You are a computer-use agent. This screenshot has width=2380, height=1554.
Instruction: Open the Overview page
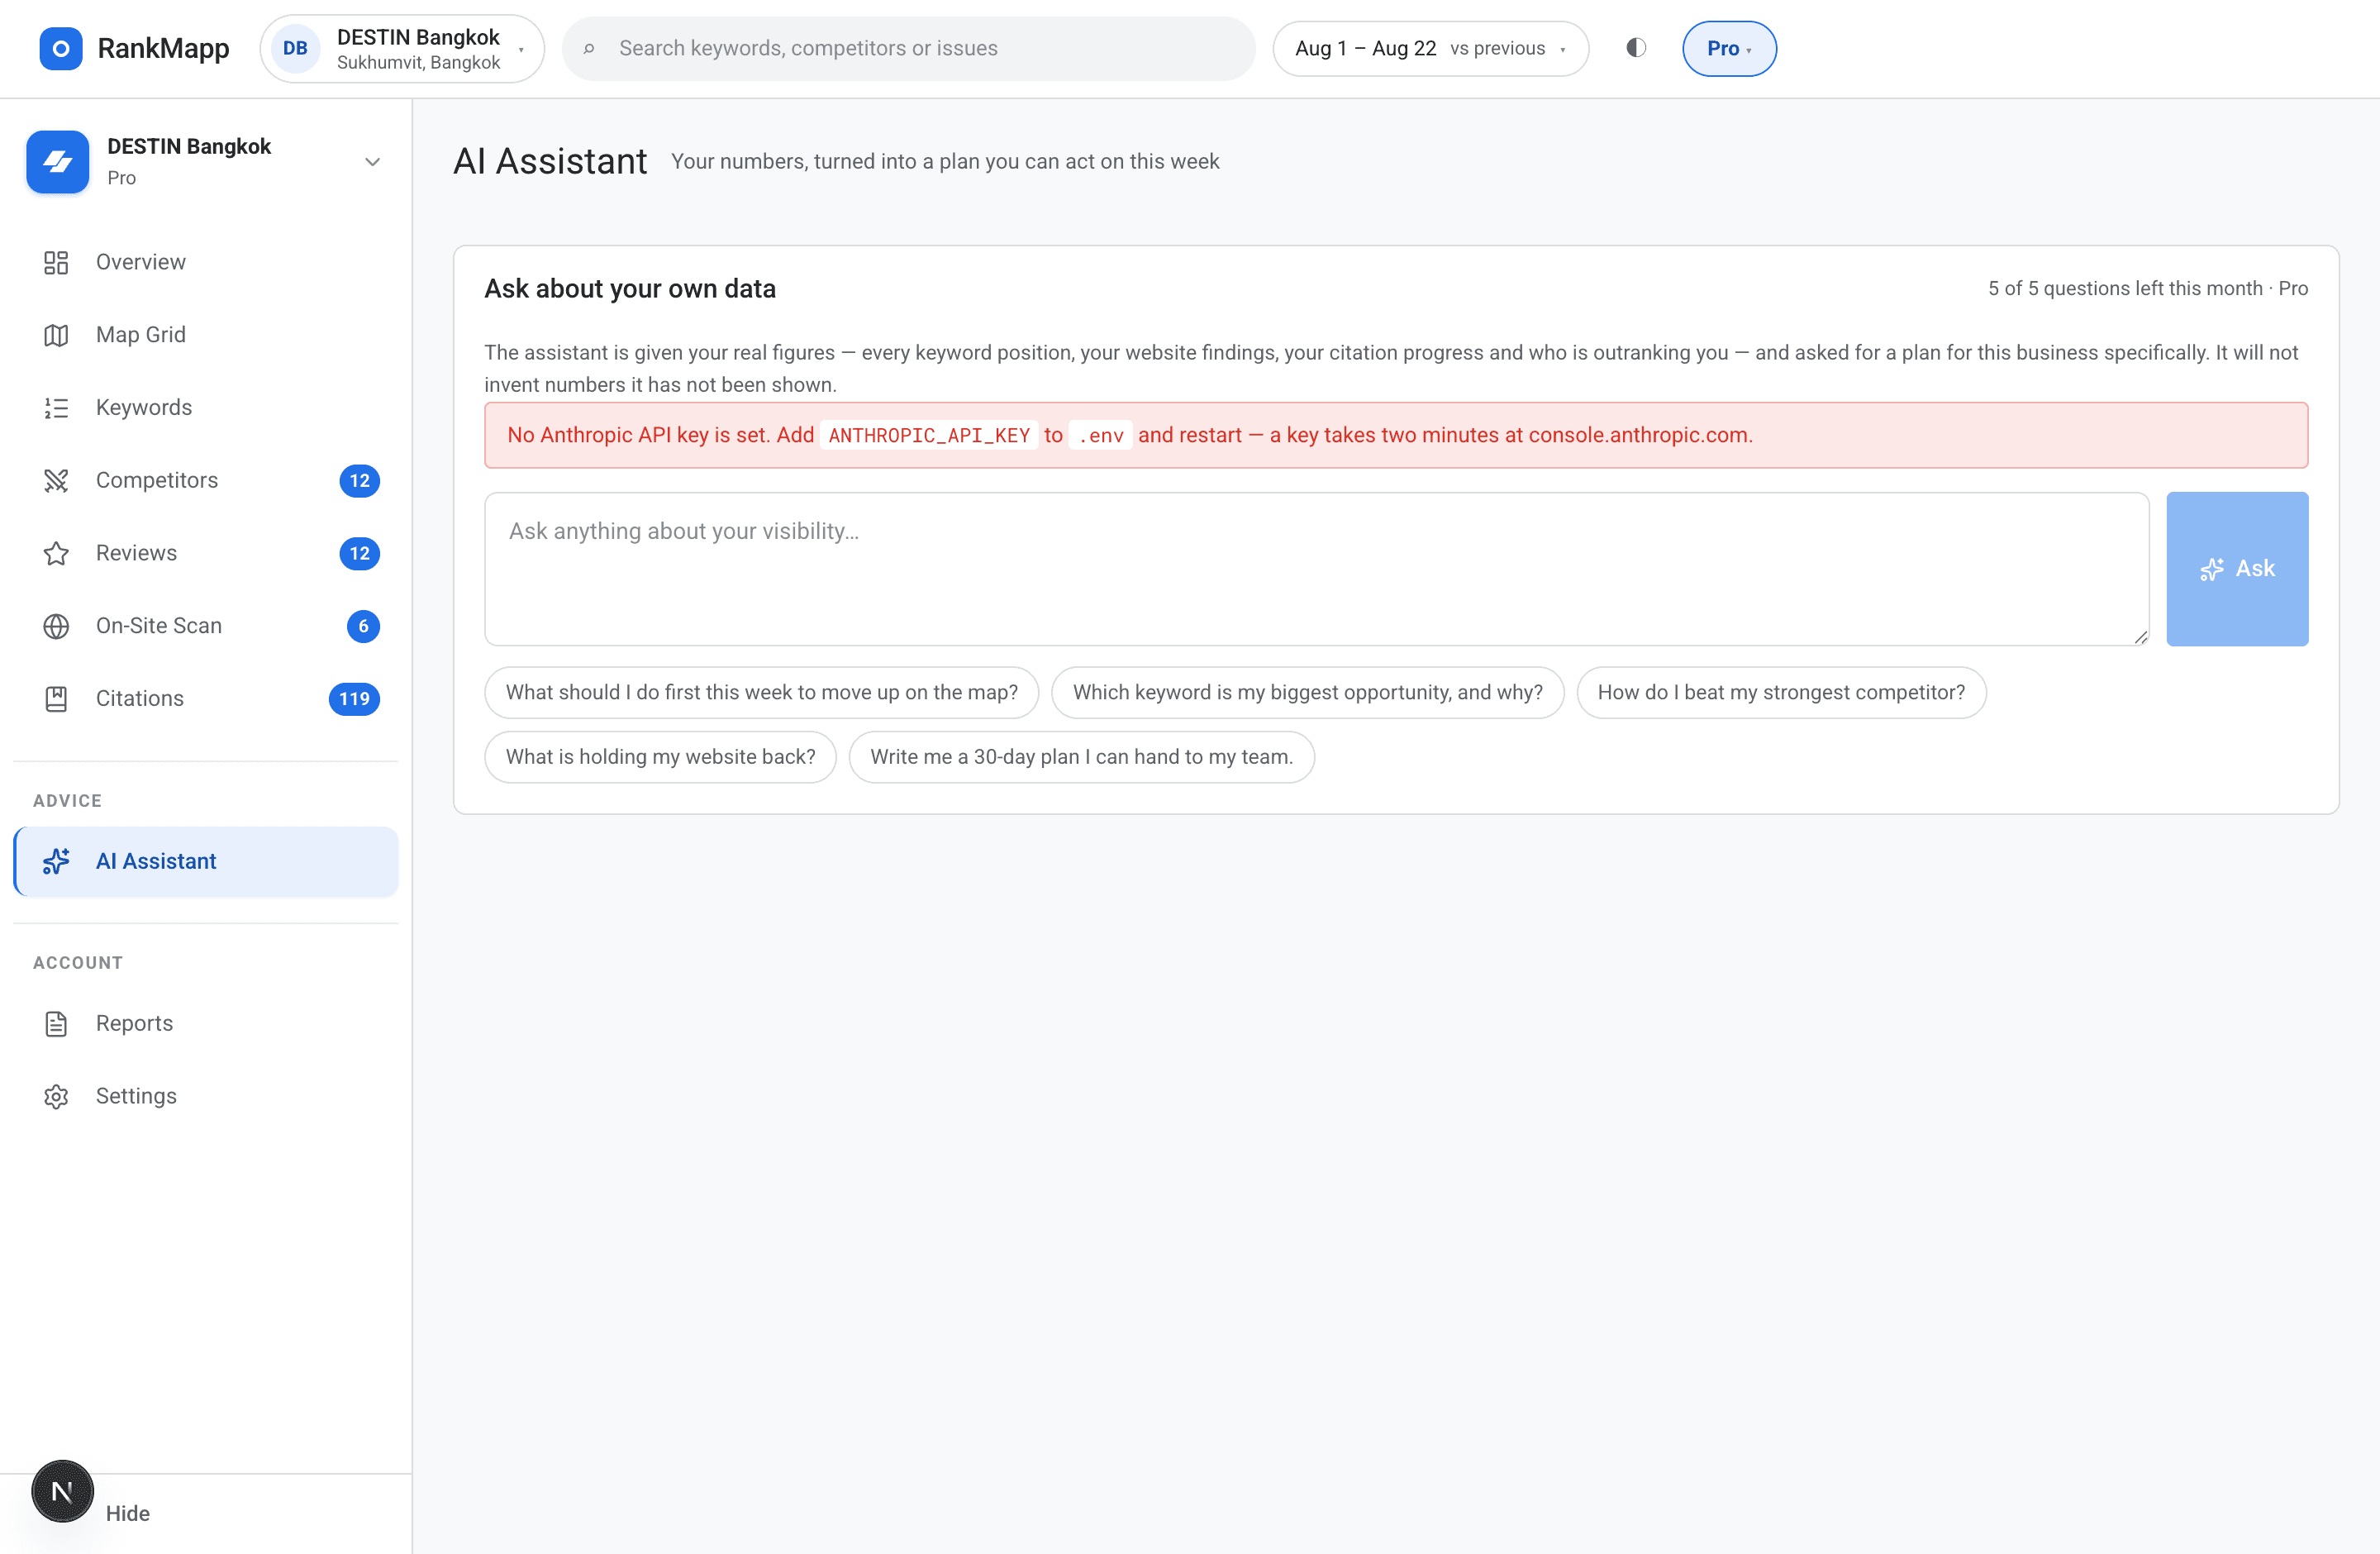(206, 262)
